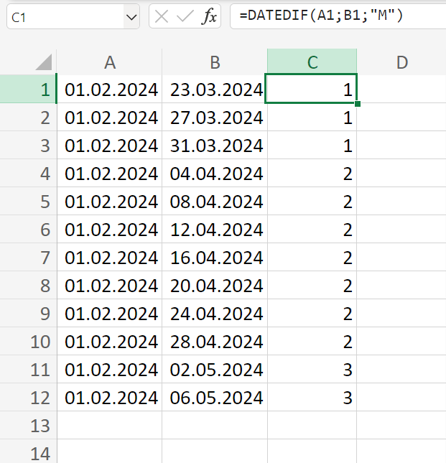Select column A header
This screenshot has width=446, height=463.
110,62
